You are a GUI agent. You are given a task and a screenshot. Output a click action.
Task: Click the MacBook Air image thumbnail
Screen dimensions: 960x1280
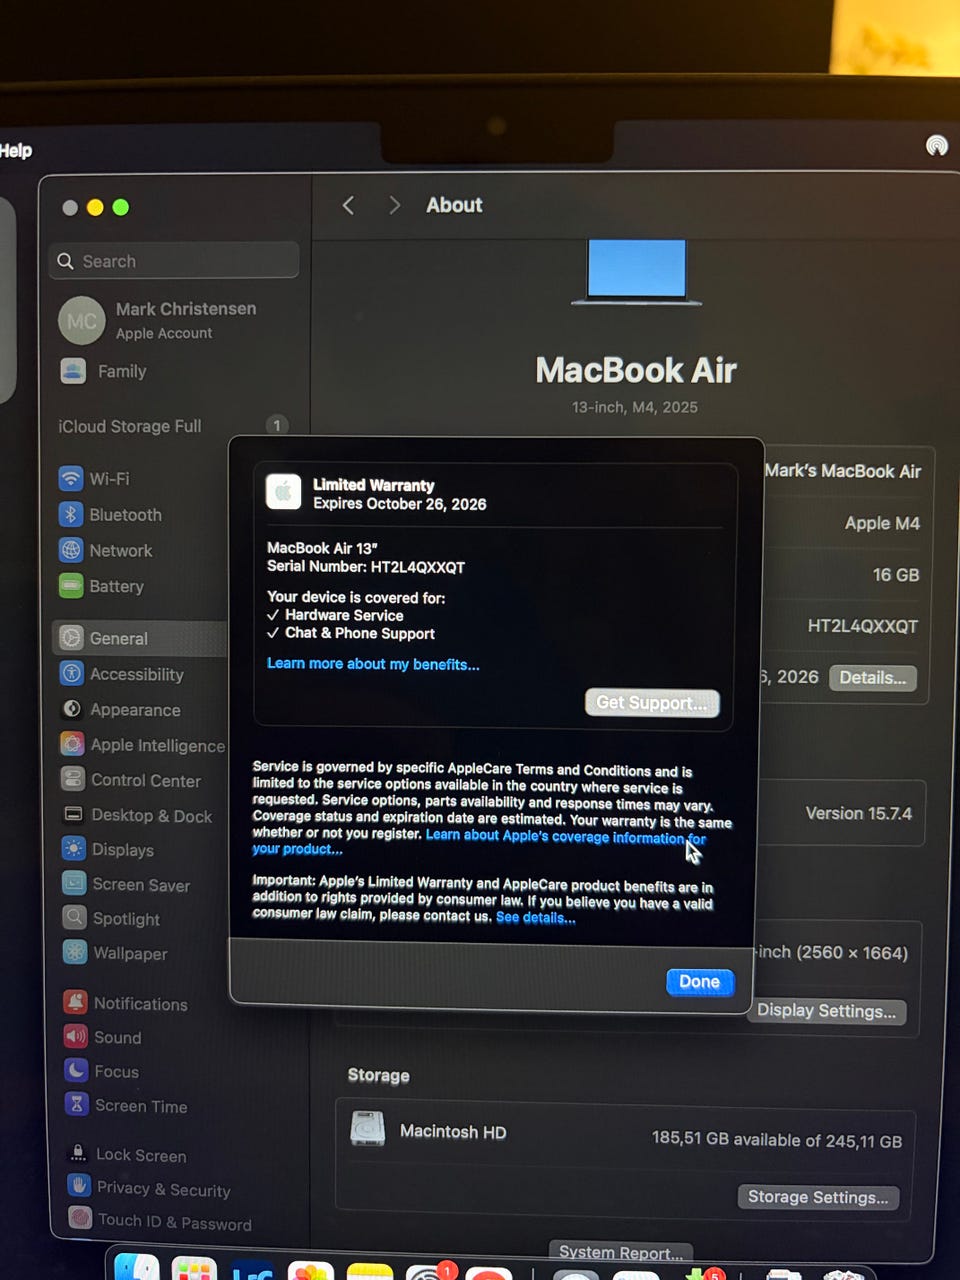point(637,272)
